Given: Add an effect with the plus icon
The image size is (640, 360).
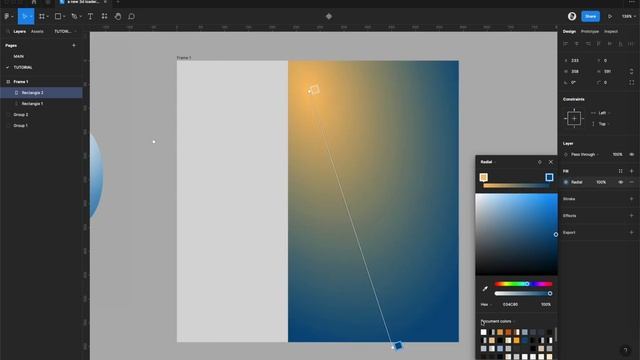Looking at the screenshot, I should pos(631,216).
